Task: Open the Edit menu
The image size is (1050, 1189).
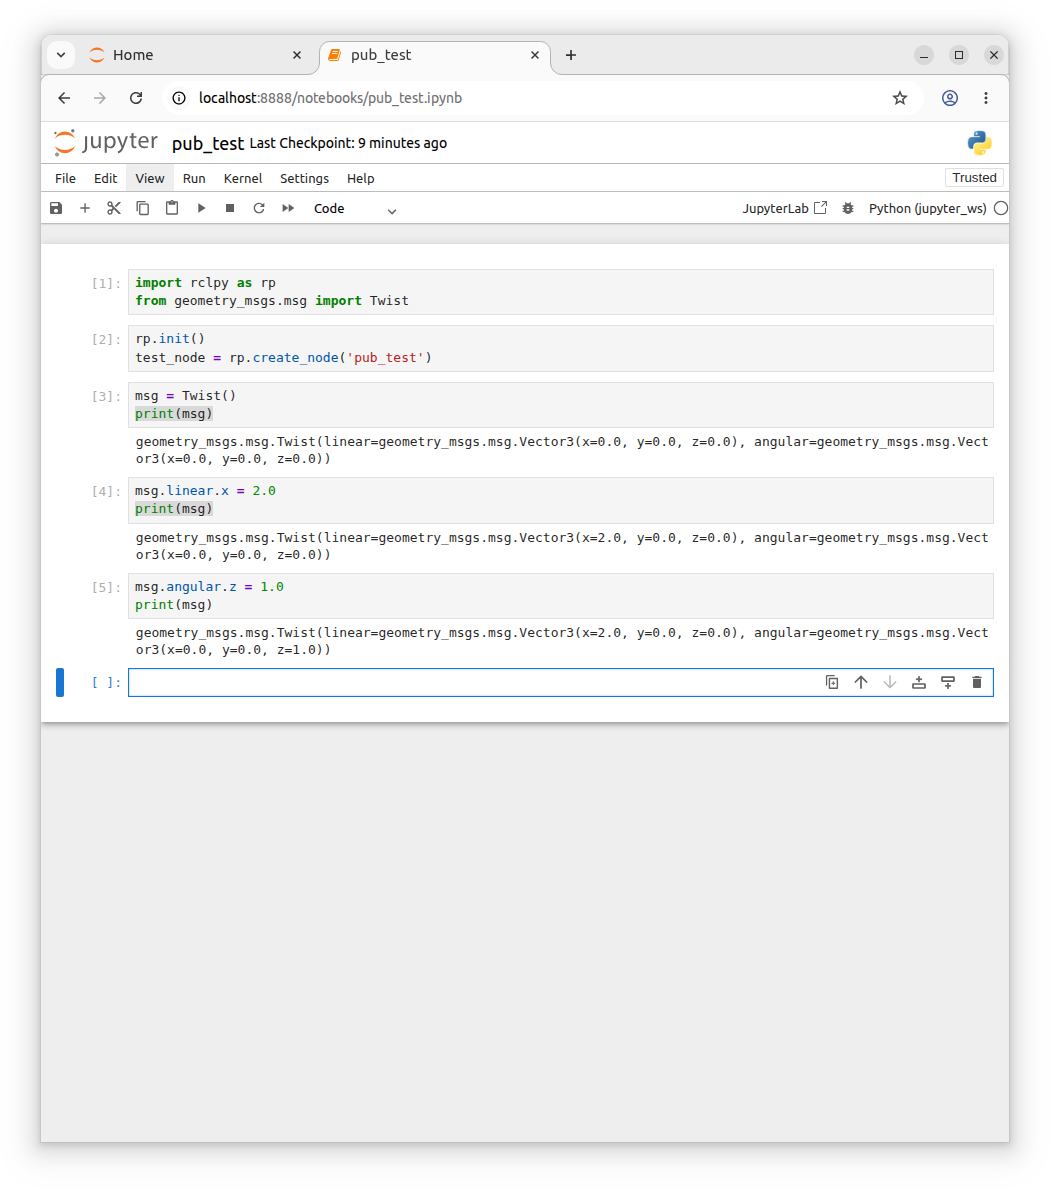Action: click(x=105, y=178)
